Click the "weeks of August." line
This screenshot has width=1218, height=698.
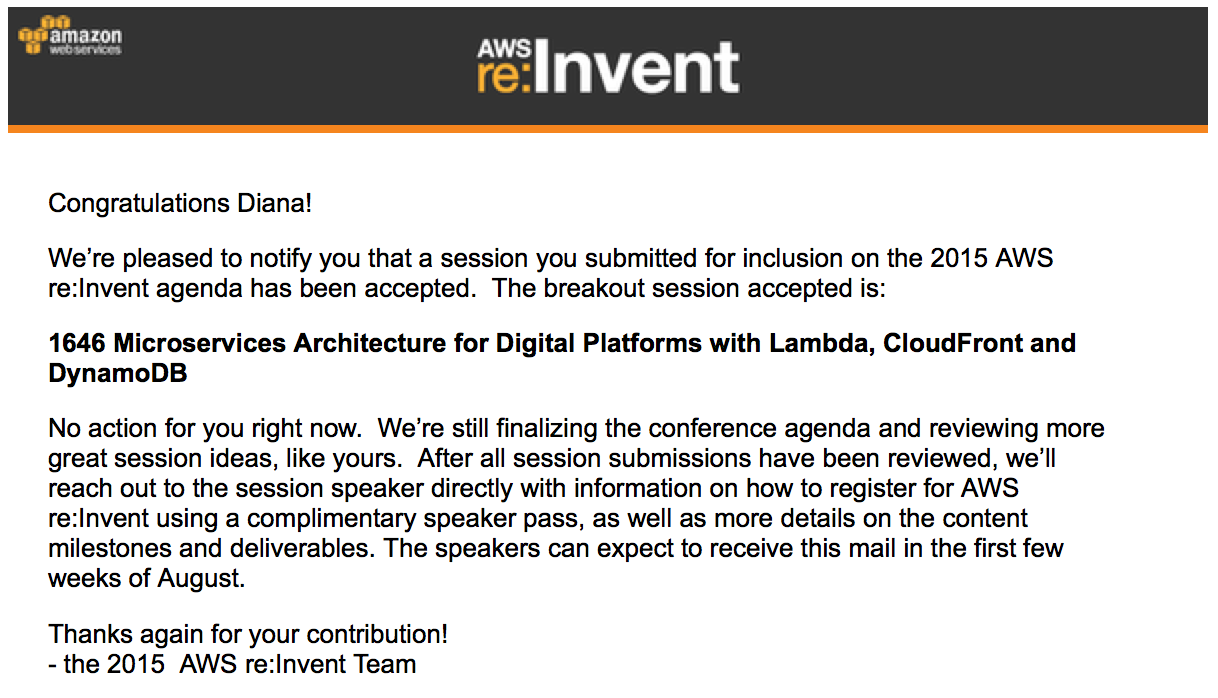tap(147, 580)
